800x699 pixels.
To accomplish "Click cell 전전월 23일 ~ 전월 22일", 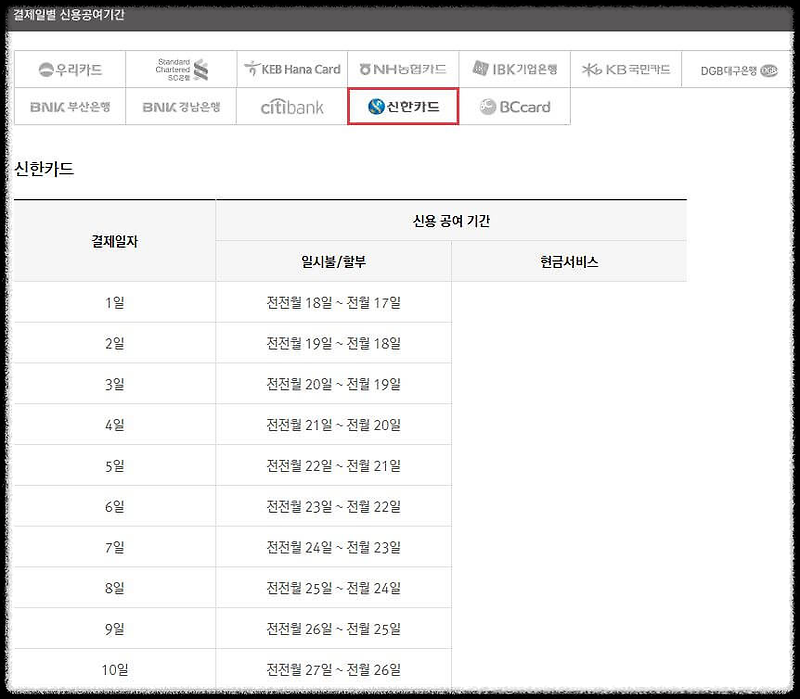I will (x=334, y=506).
